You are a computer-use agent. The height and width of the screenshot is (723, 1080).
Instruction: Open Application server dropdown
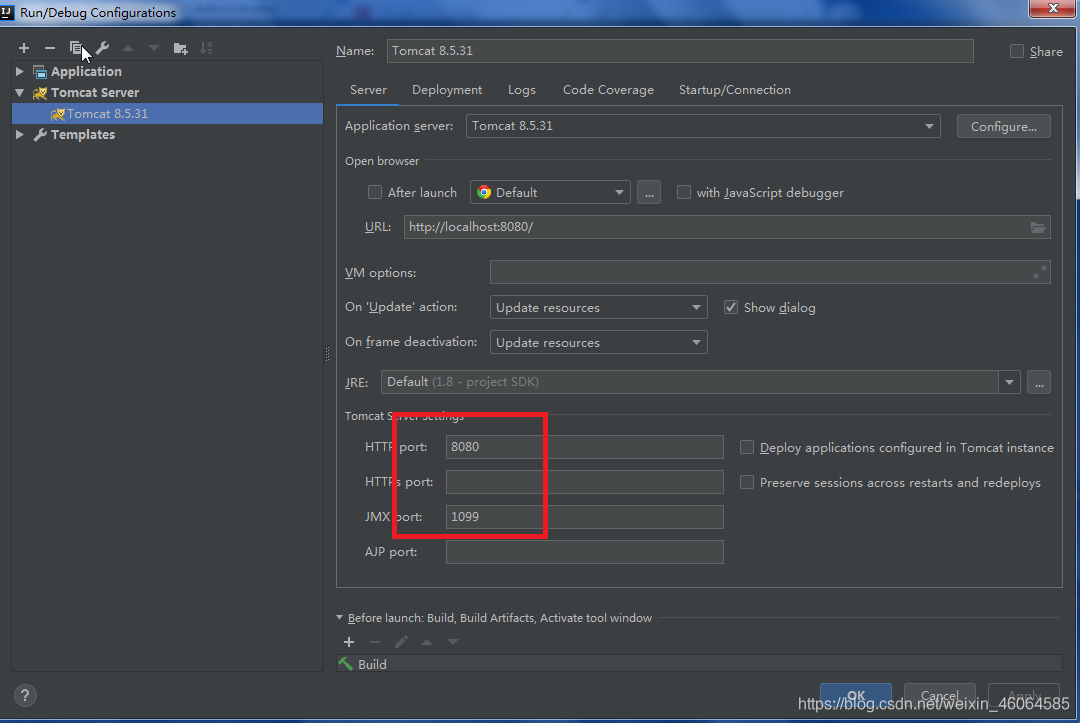click(x=703, y=126)
